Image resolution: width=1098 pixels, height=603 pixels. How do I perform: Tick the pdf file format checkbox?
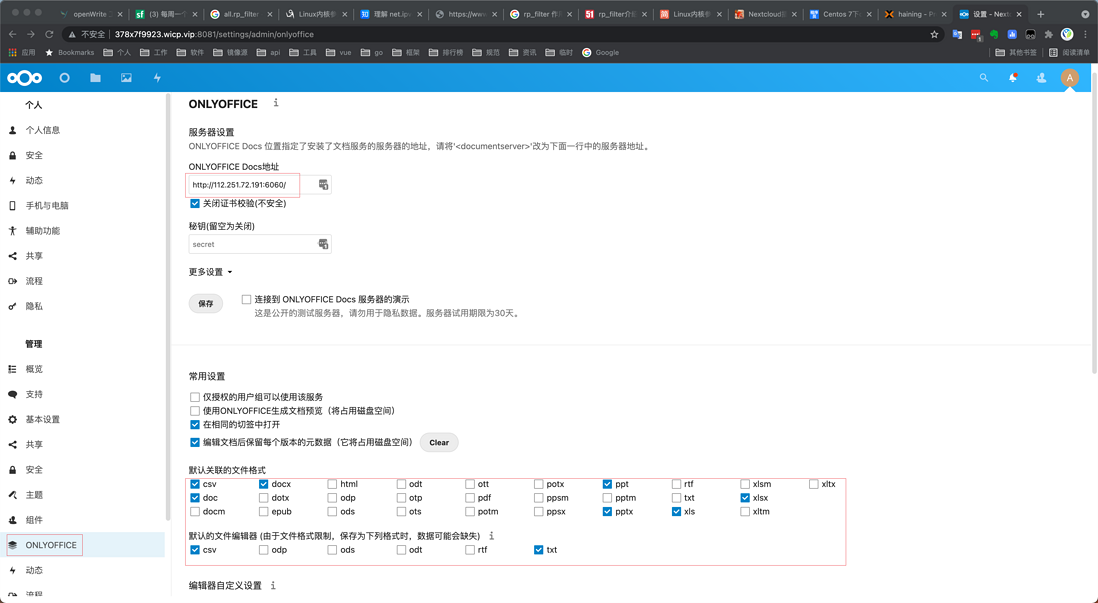pos(470,498)
